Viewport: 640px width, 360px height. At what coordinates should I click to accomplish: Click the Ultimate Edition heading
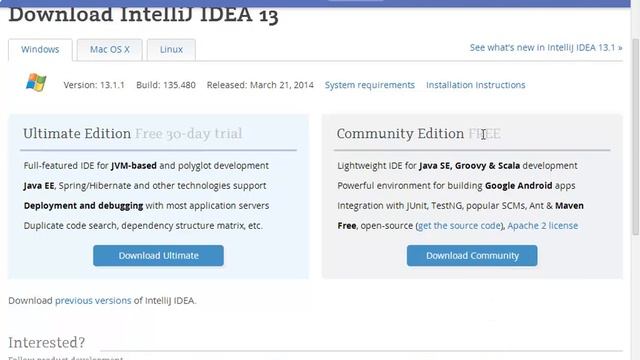77,133
